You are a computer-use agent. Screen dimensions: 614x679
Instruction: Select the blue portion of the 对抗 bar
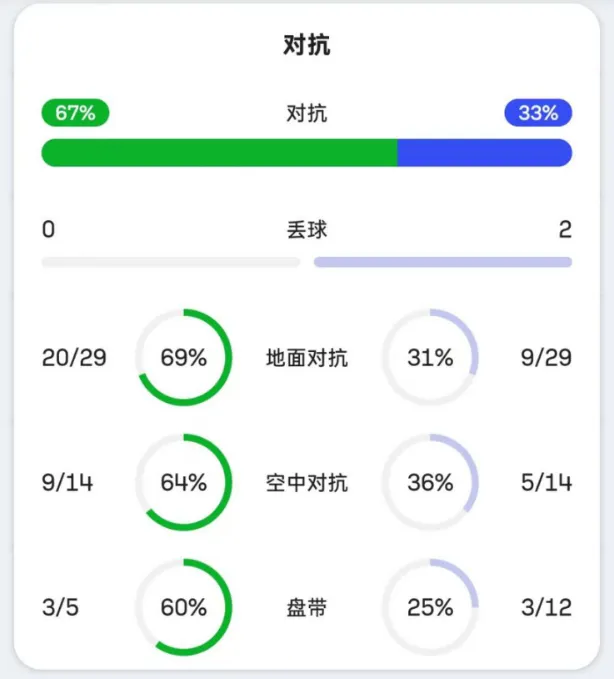484,152
